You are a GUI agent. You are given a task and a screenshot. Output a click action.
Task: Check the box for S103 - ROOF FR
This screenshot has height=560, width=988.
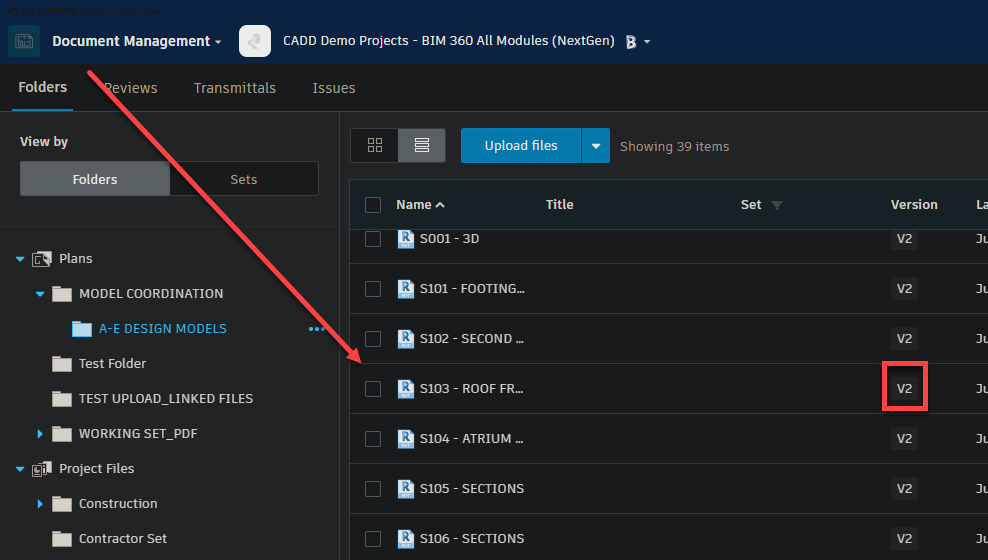[x=373, y=389]
